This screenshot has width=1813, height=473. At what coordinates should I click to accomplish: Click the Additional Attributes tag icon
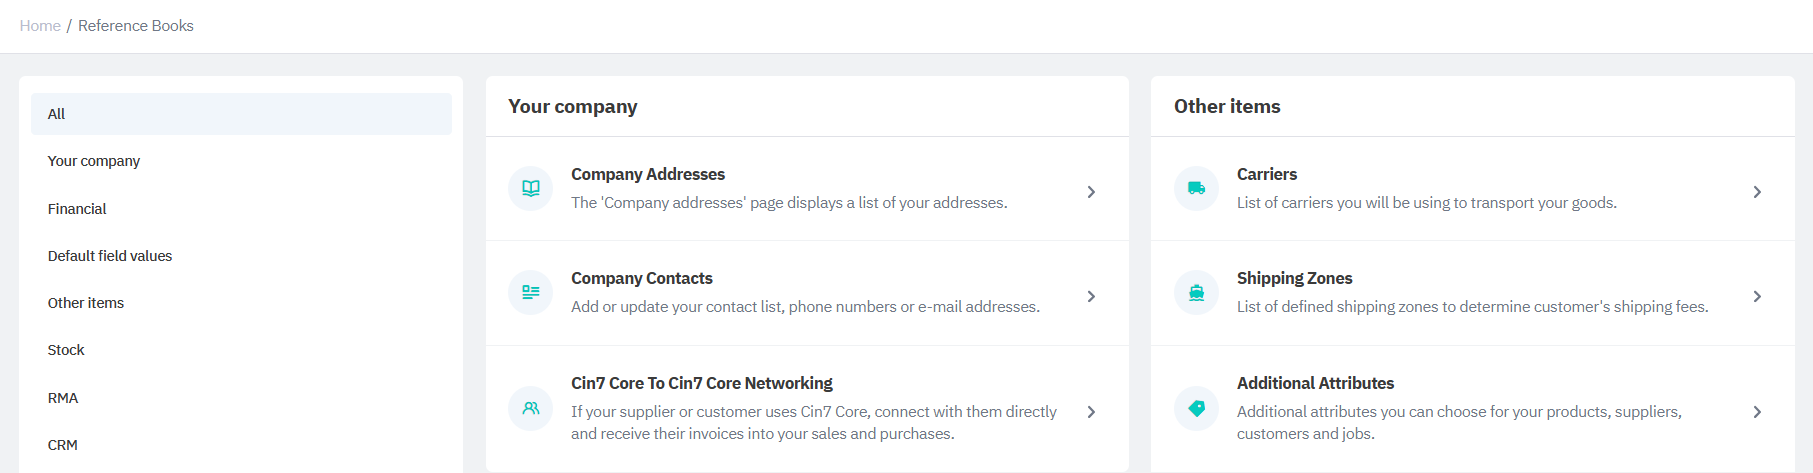coord(1196,408)
